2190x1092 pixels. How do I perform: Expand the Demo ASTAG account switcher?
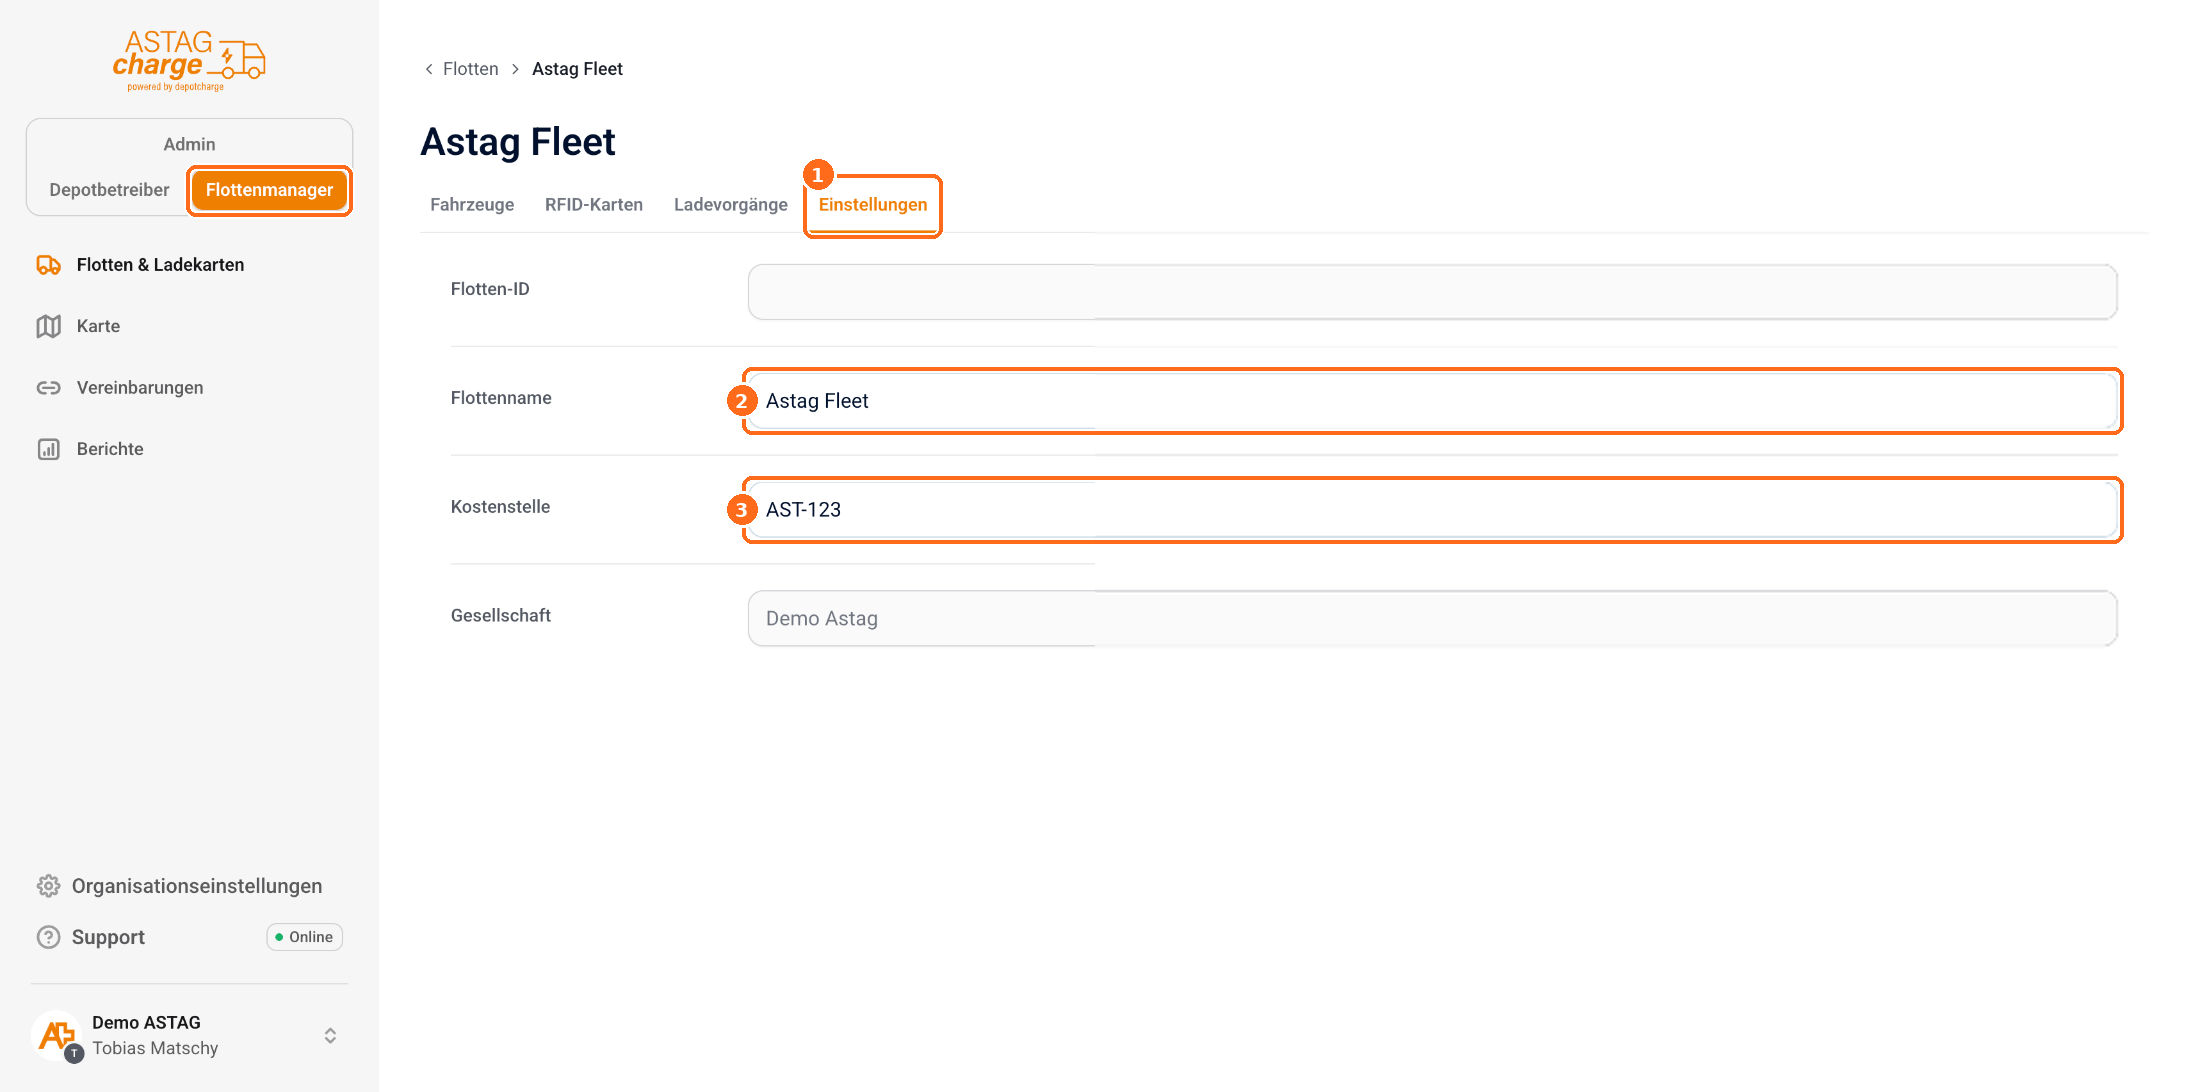pyautogui.click(x=330, y=1035)
